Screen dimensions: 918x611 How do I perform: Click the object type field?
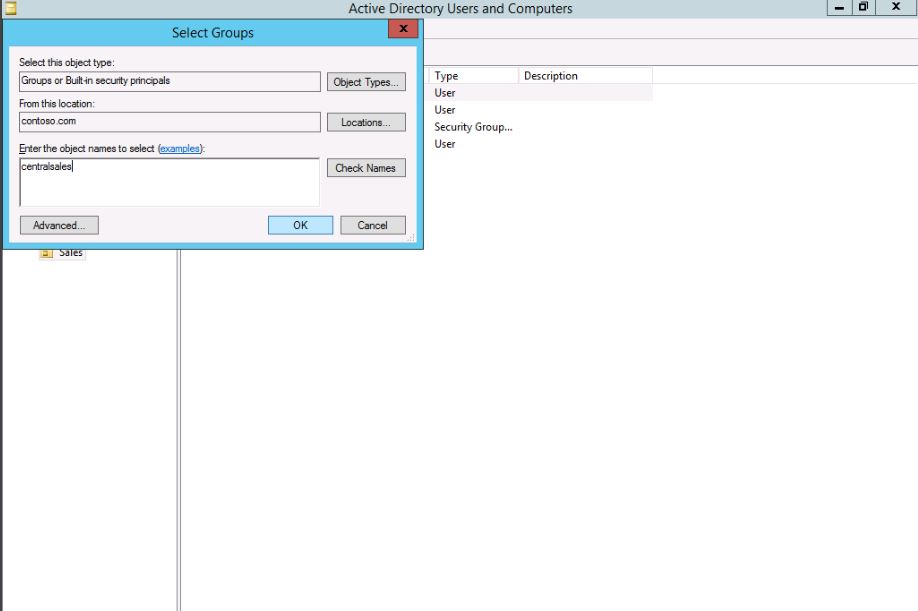point(169,81)
